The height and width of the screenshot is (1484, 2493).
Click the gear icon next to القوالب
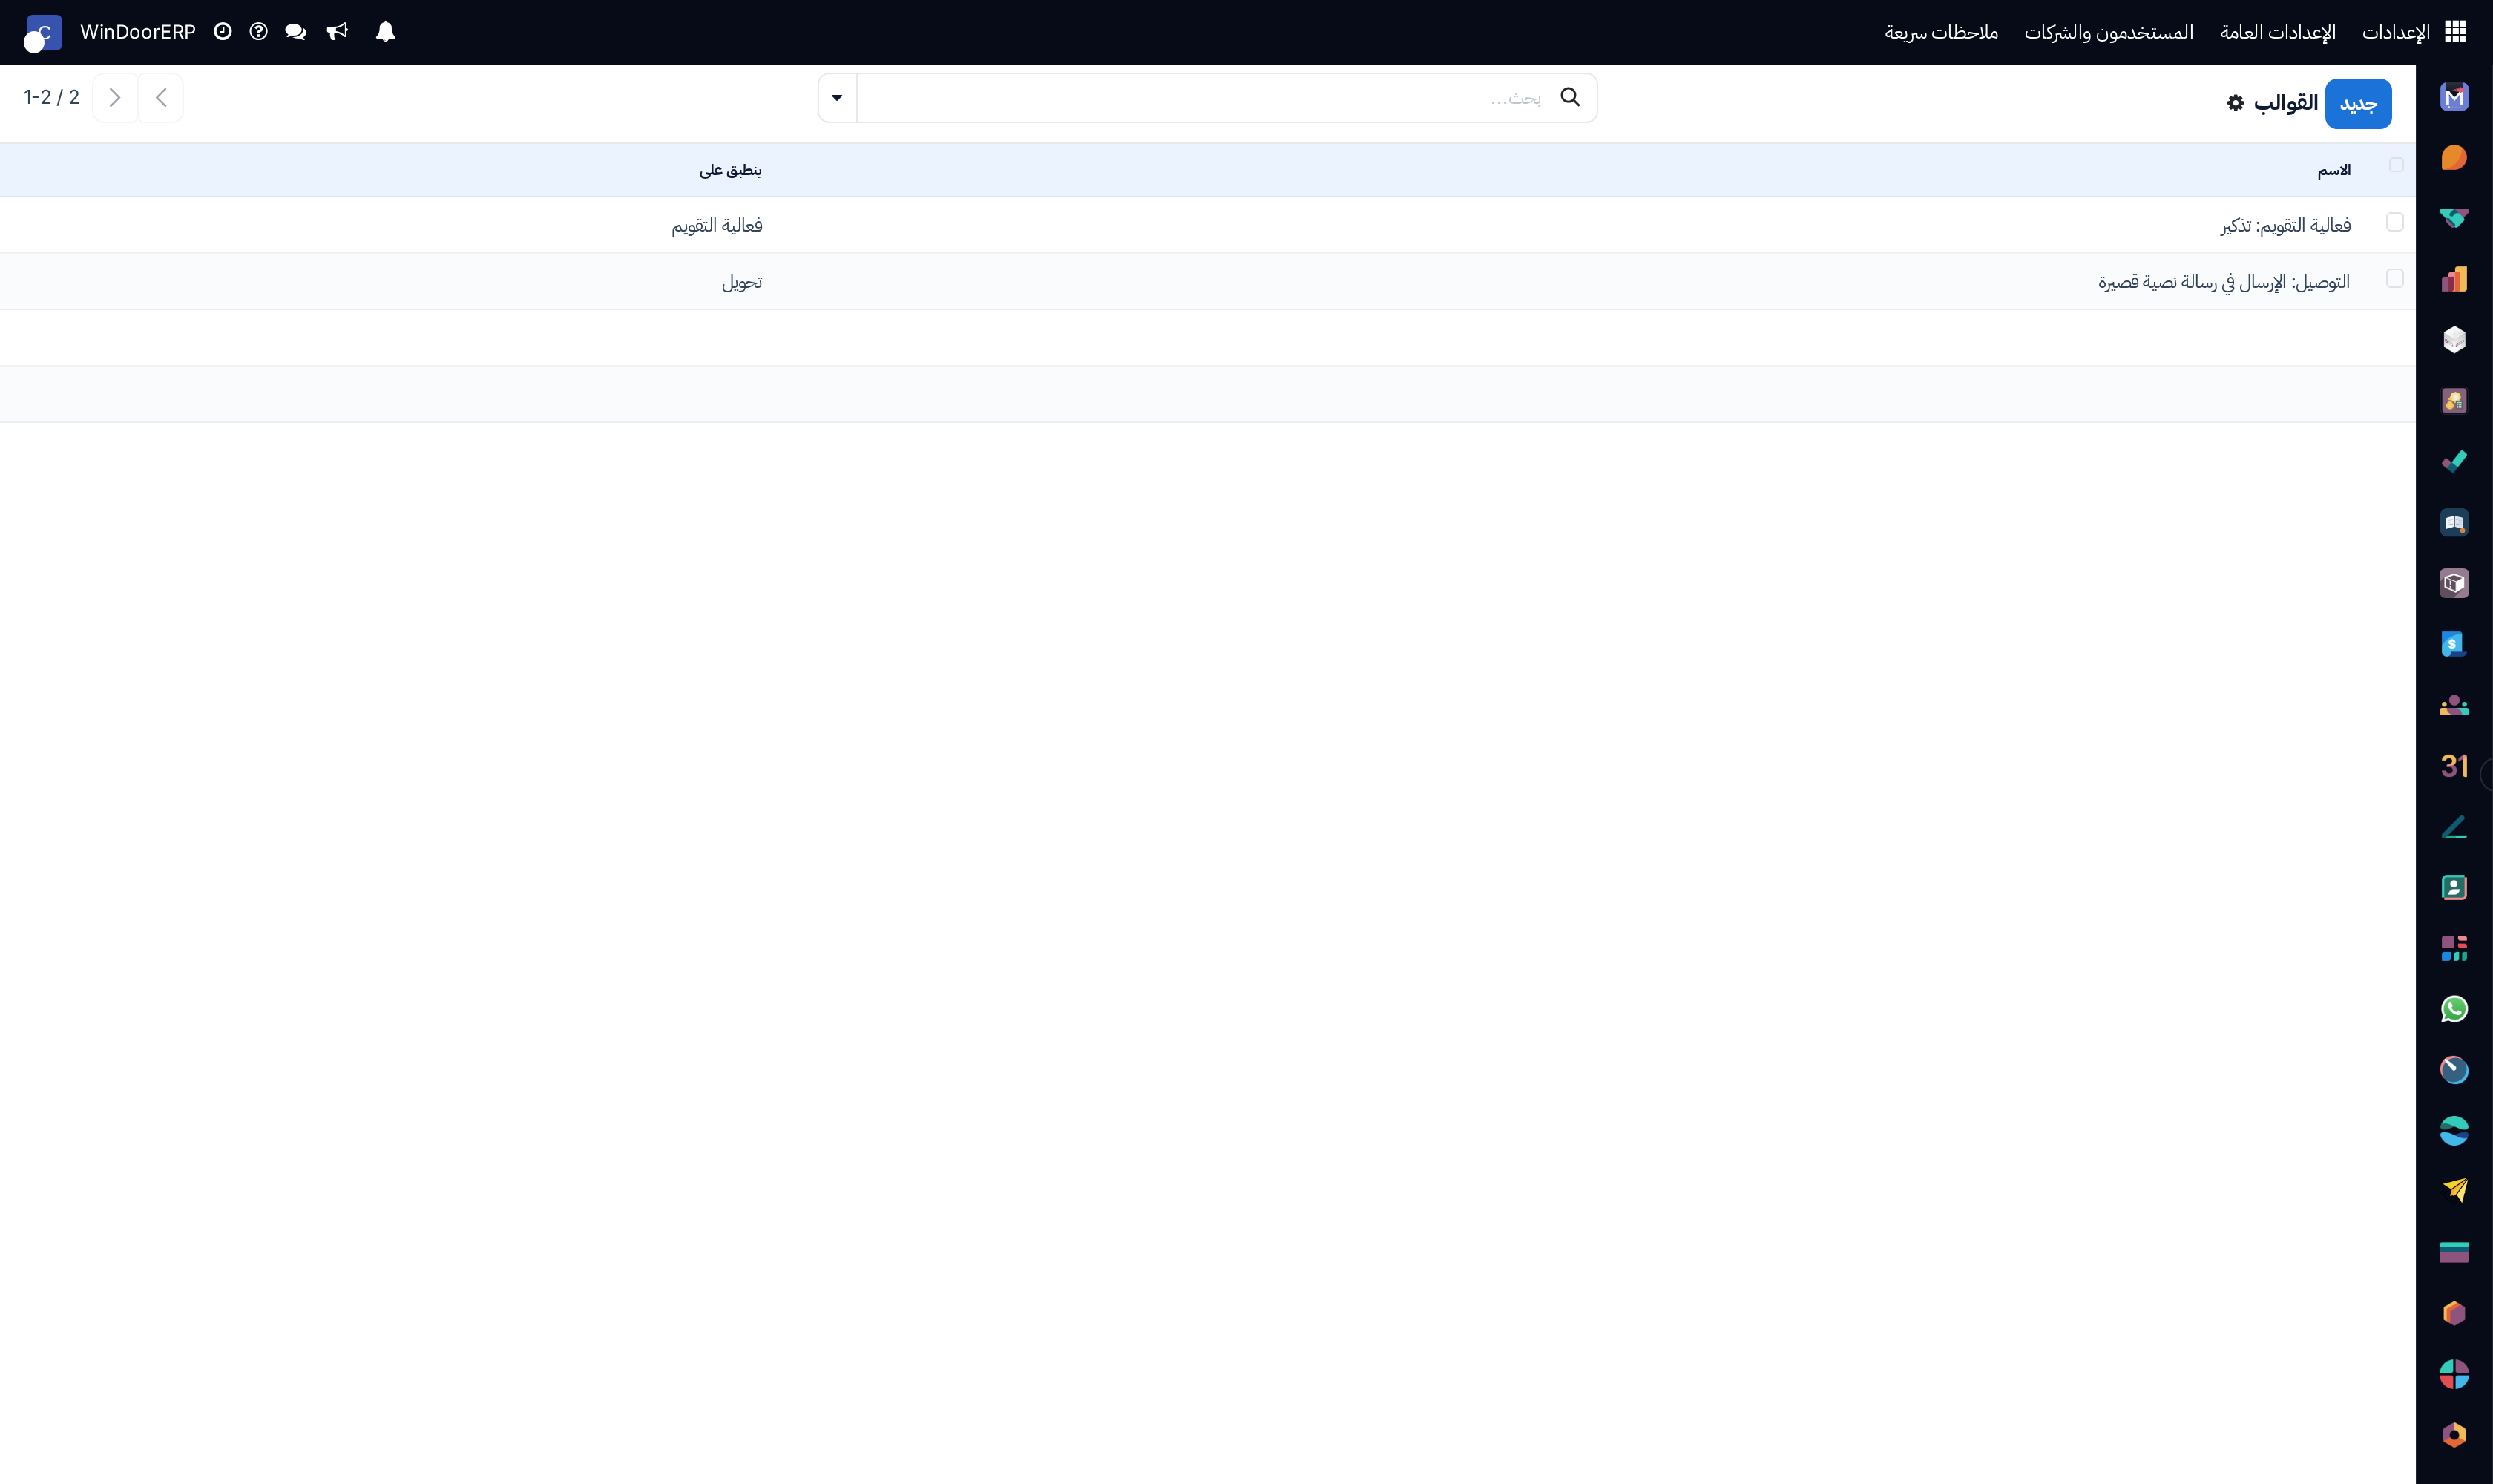2236,103
